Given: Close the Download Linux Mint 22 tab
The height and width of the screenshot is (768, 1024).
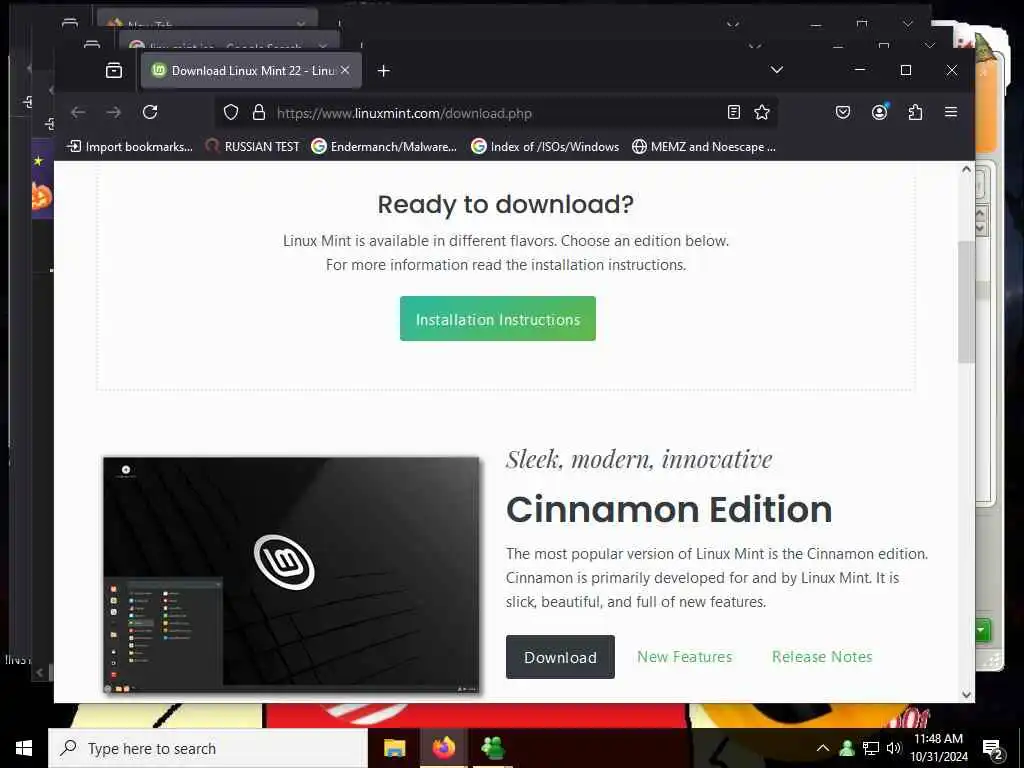Looking at the screenshot, I should pos(345,70).
